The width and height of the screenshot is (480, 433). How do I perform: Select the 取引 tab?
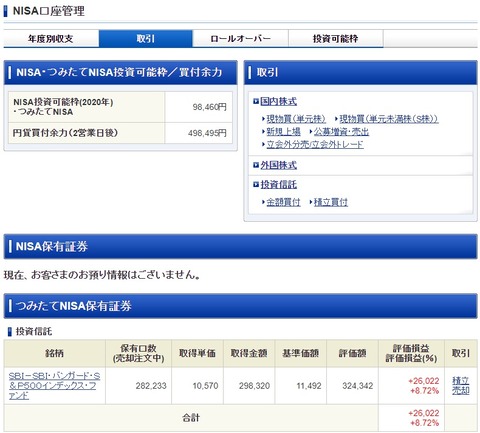(146, 39)
